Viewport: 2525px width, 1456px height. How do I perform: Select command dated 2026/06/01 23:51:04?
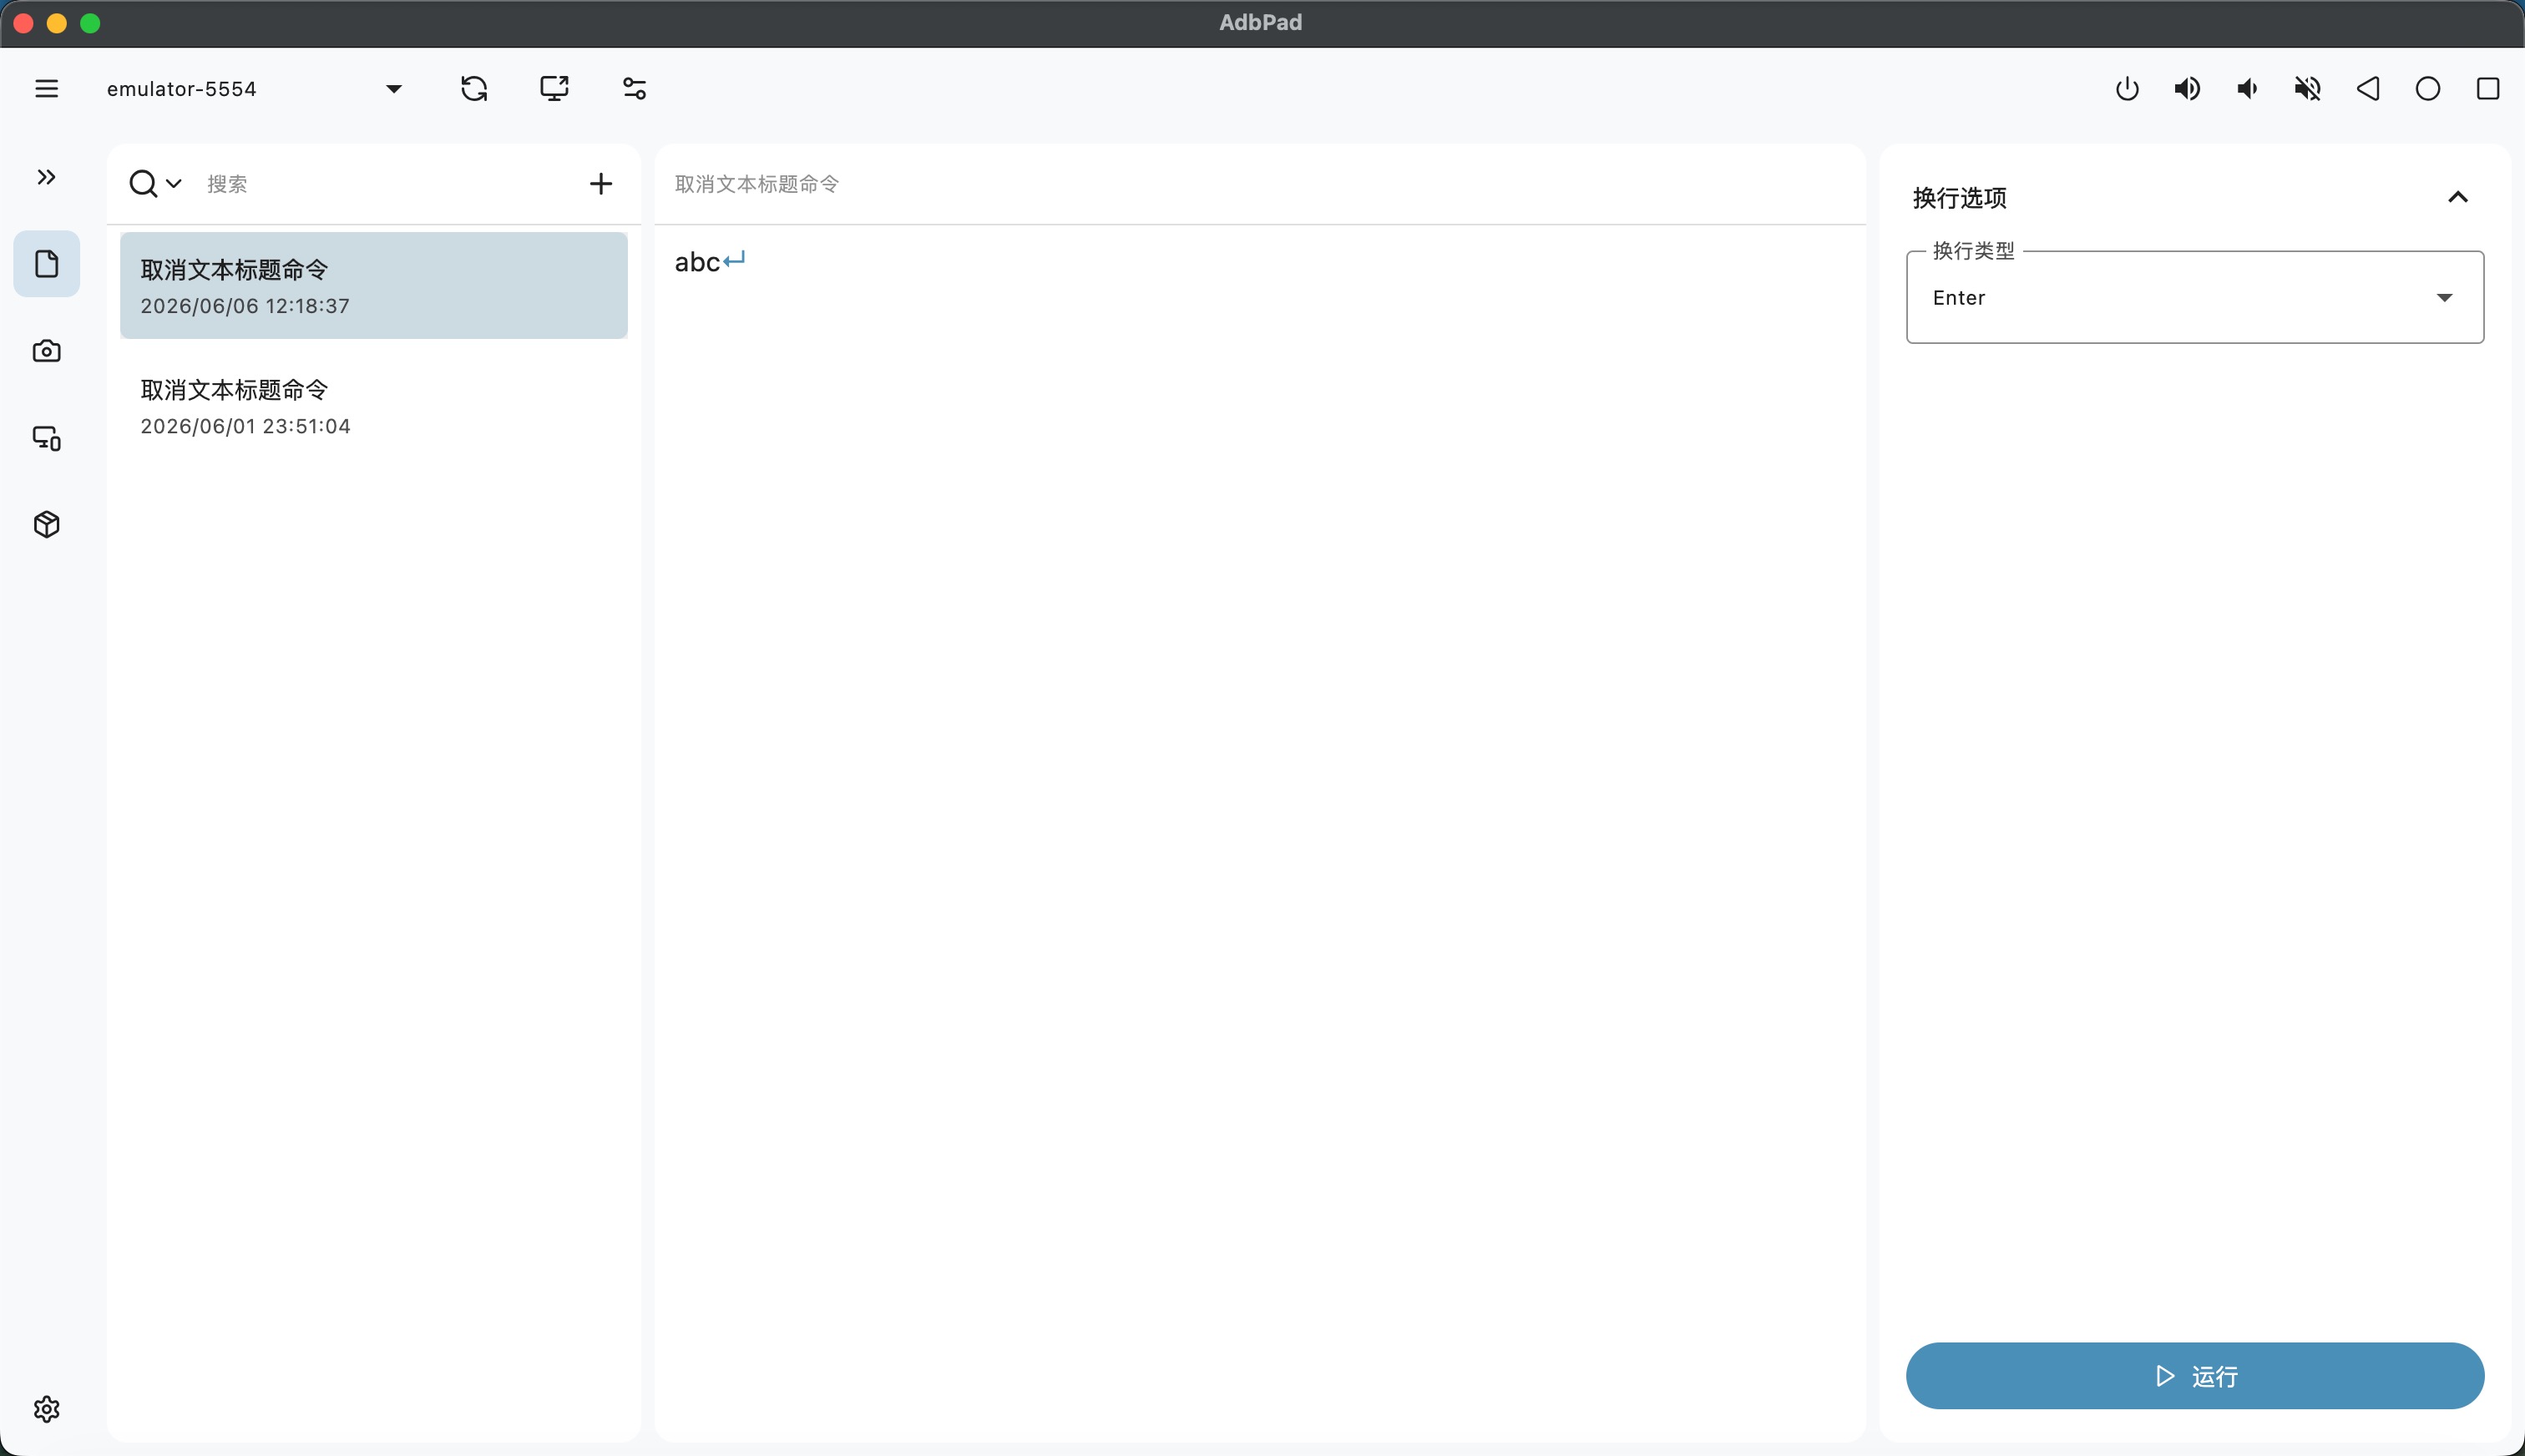pyautogui.click(x=374, y=407)
